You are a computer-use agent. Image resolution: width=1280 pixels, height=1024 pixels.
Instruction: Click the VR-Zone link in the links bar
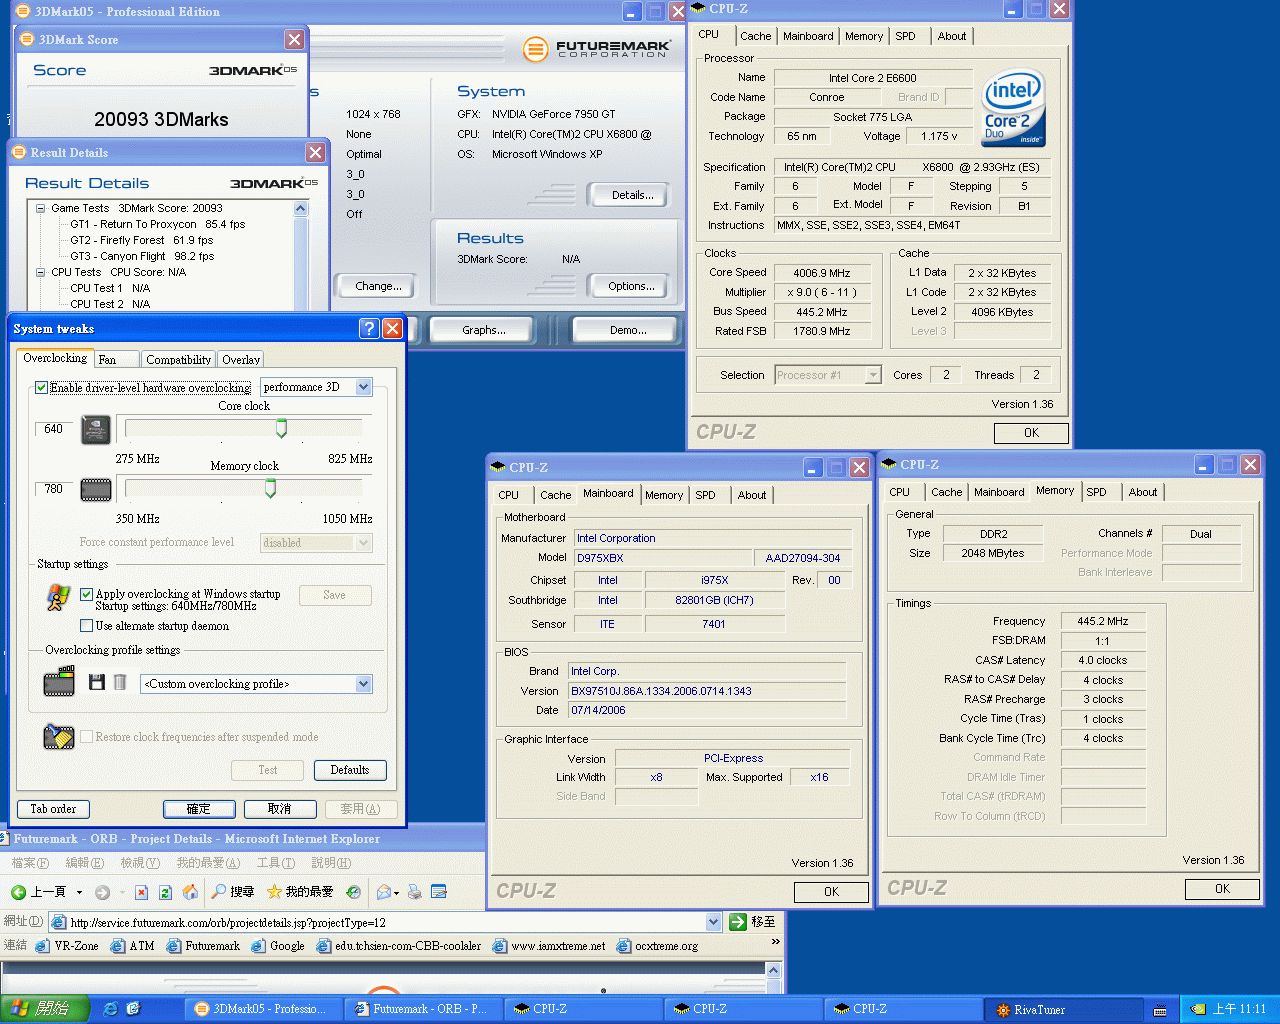click(x=67, y=946)
